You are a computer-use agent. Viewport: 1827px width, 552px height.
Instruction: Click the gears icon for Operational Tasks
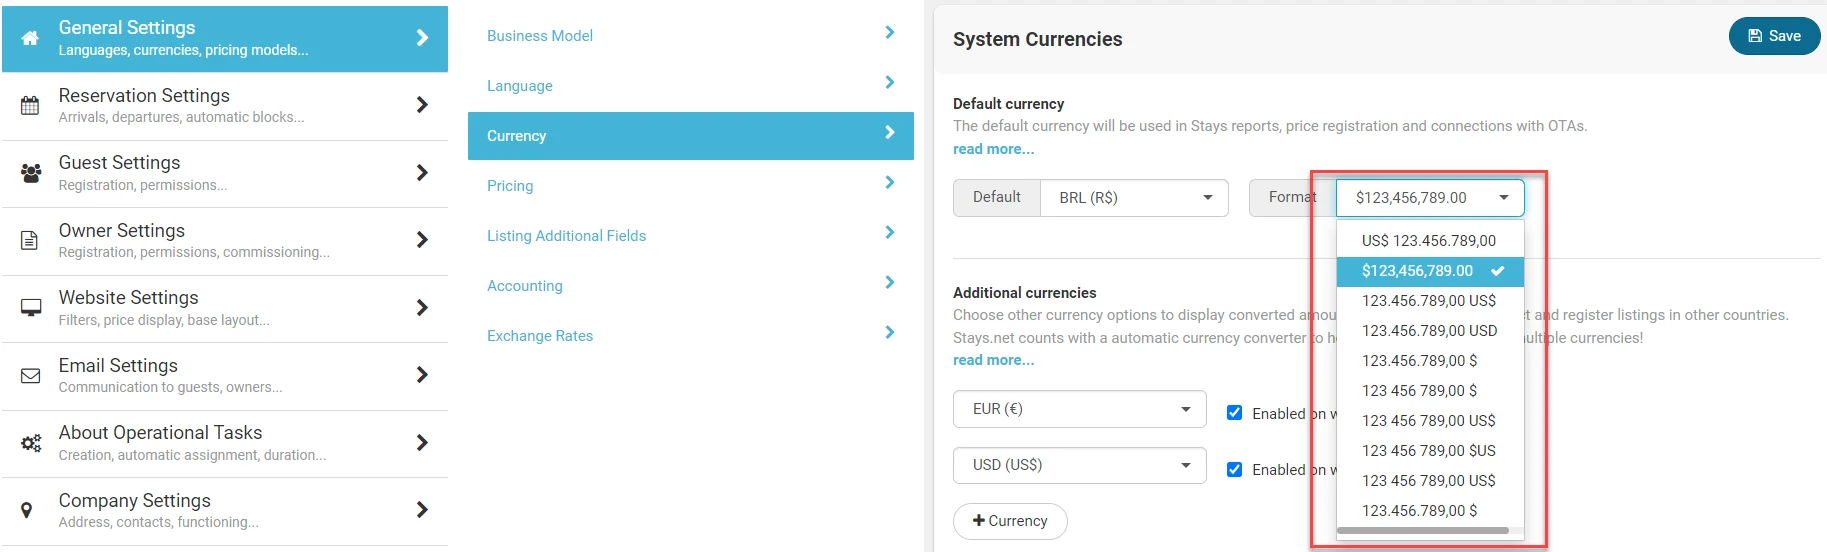(x=31, y=443)
